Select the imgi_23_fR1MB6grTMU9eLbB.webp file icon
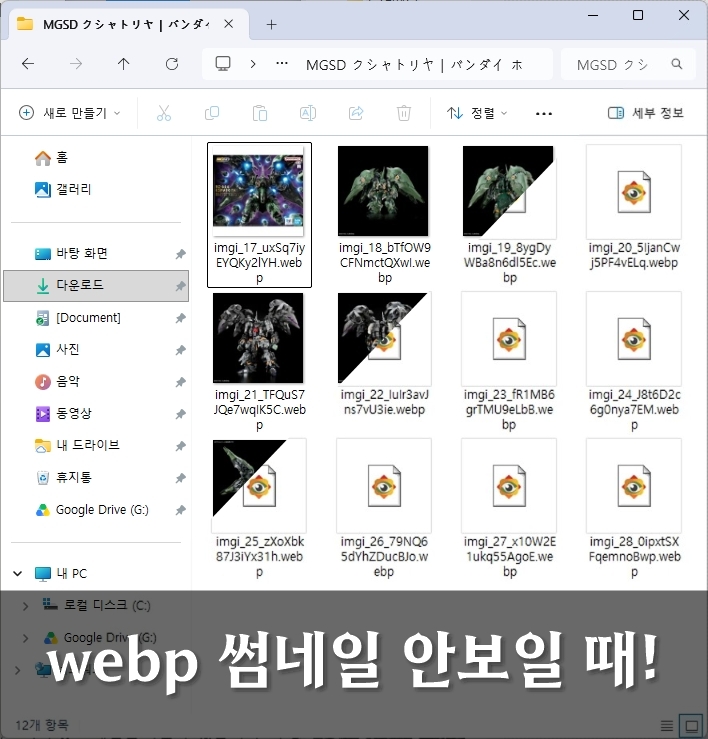 tap(509, 339)
